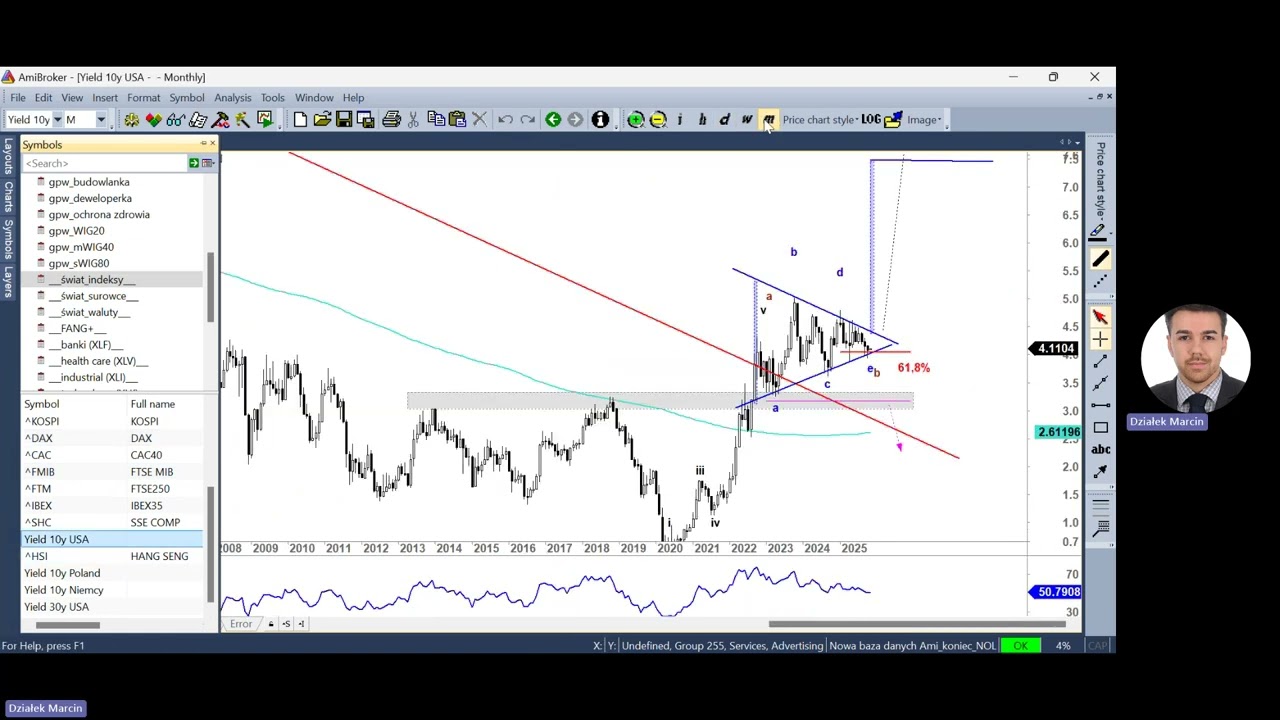Open the Format menu
The height and width of the screenshot is (720, 1280).
(143, 98)
